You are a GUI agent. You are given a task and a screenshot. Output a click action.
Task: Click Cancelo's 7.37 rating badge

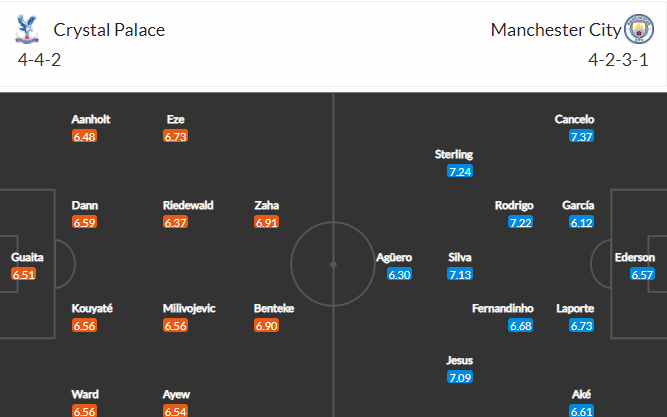coord(581,136)
